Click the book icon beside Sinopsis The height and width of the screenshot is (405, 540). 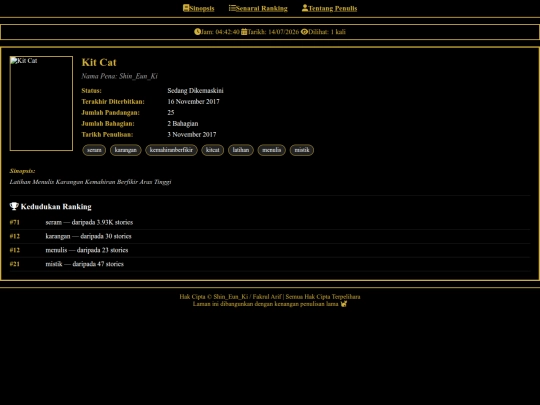tap(186, 8)
